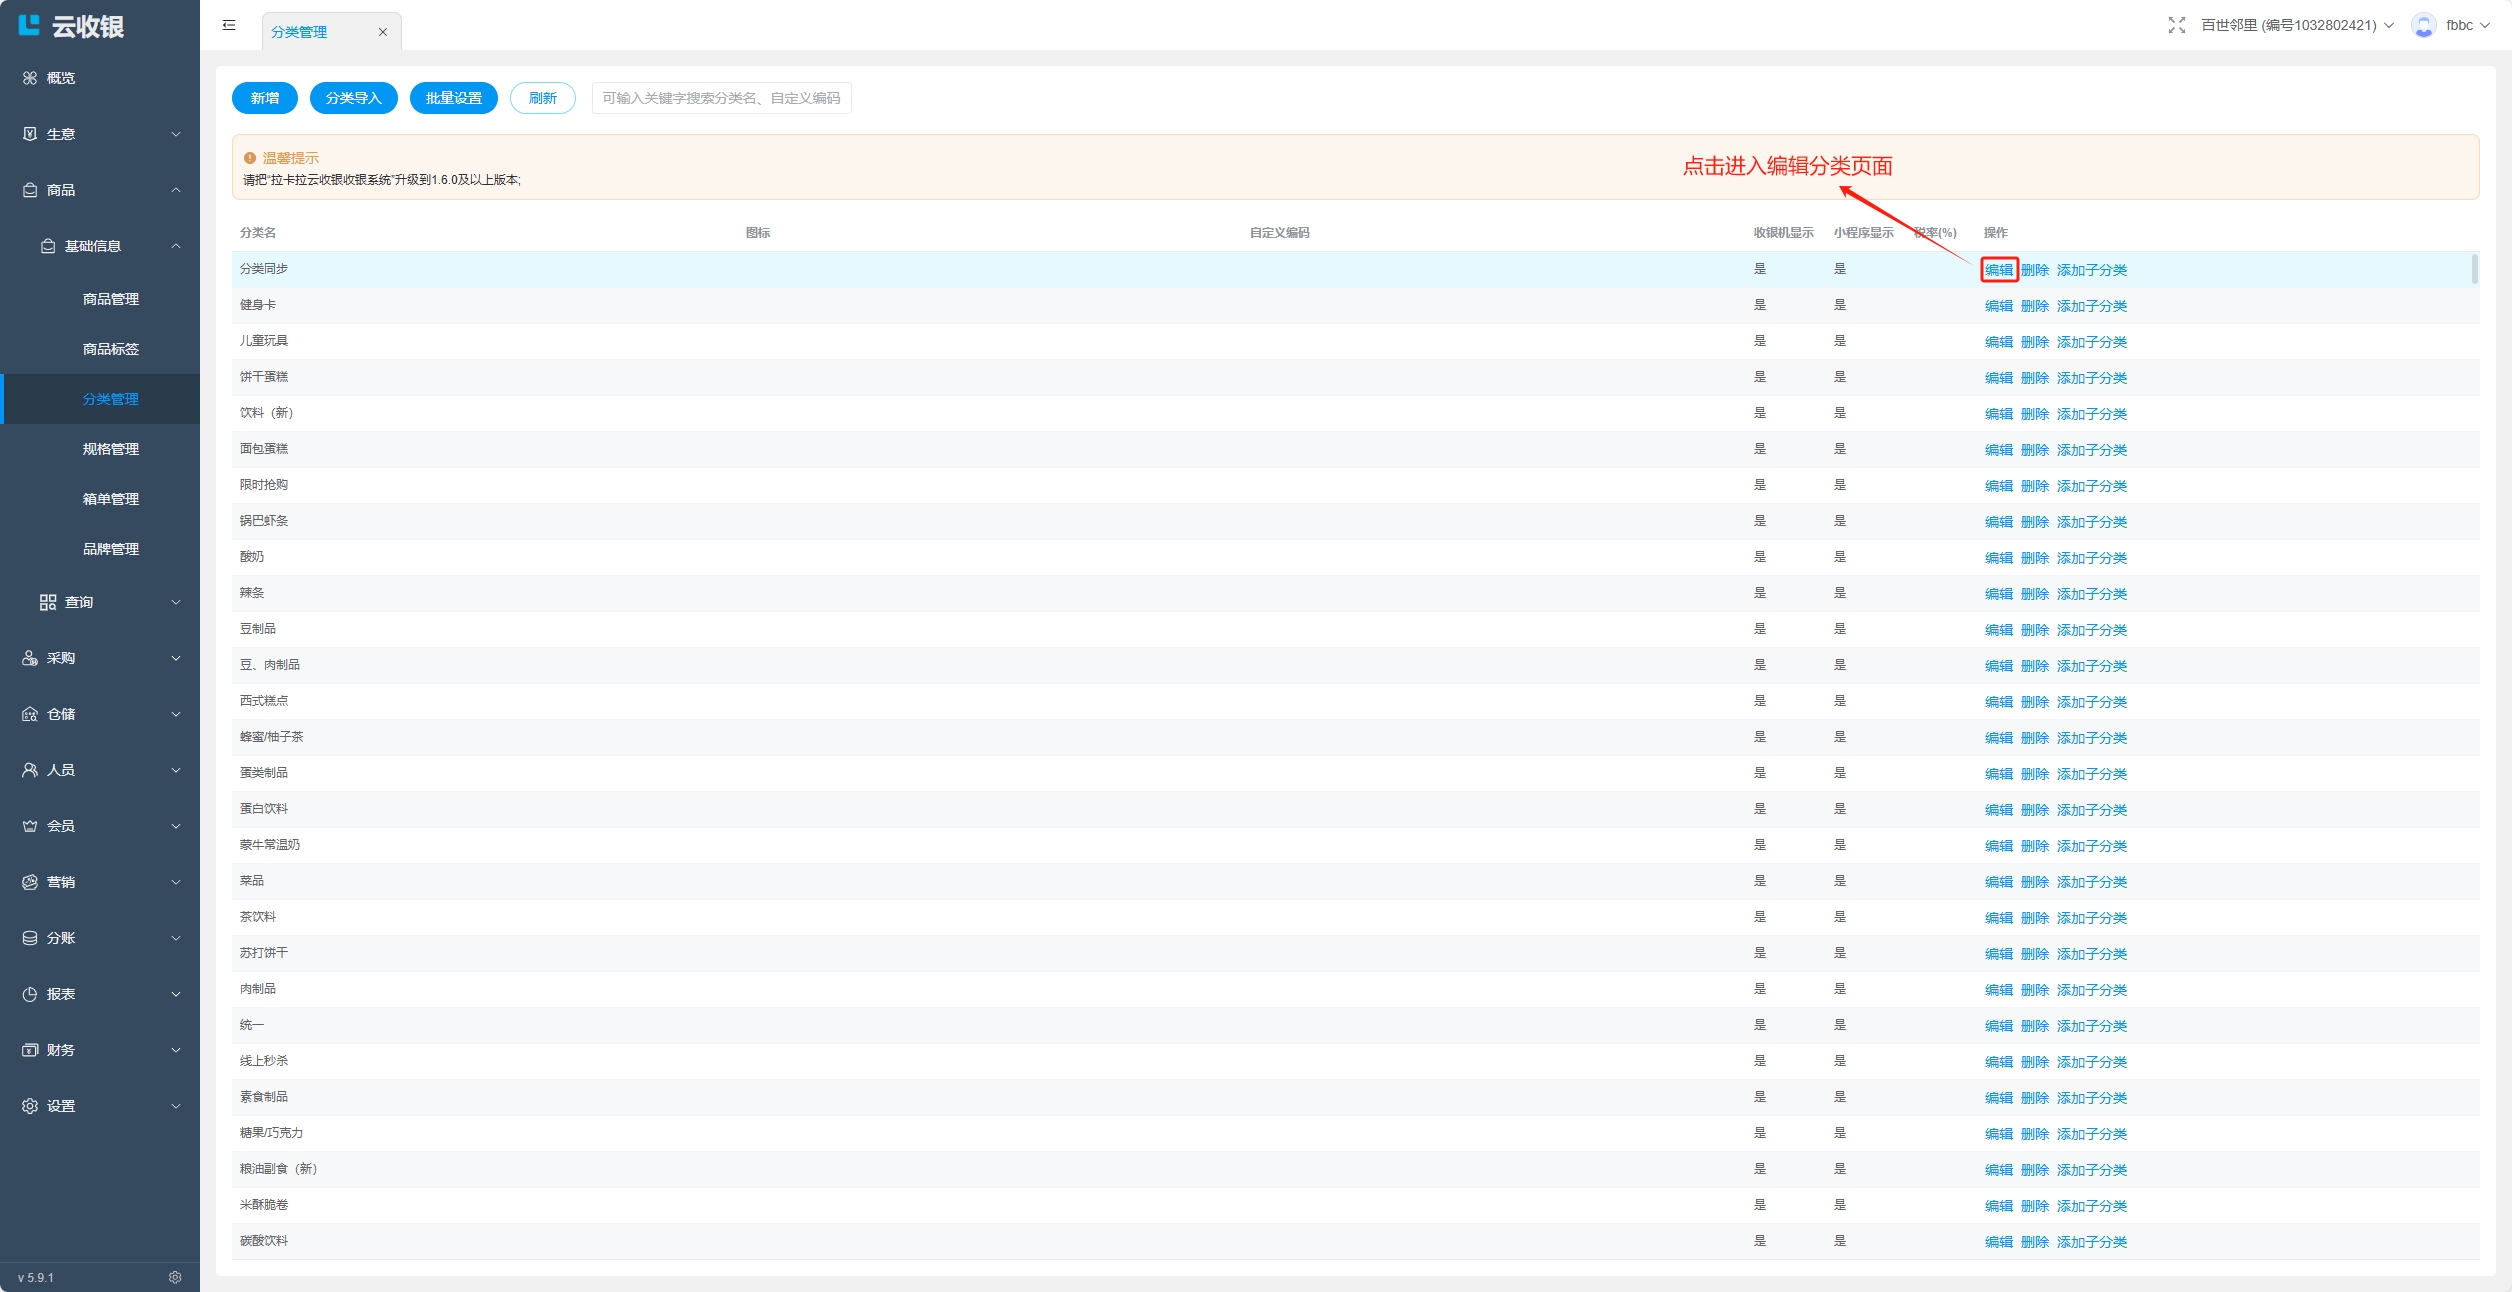This screenshot has height=1292, width=2512.
Task: Click the gear icon beside version number
Action: pos(175,1277)
